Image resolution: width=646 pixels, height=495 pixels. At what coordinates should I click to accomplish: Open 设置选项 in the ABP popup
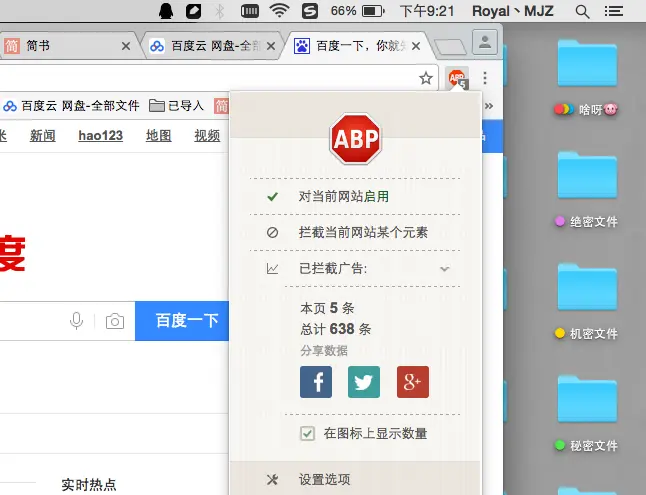click(x=355, y=479)
